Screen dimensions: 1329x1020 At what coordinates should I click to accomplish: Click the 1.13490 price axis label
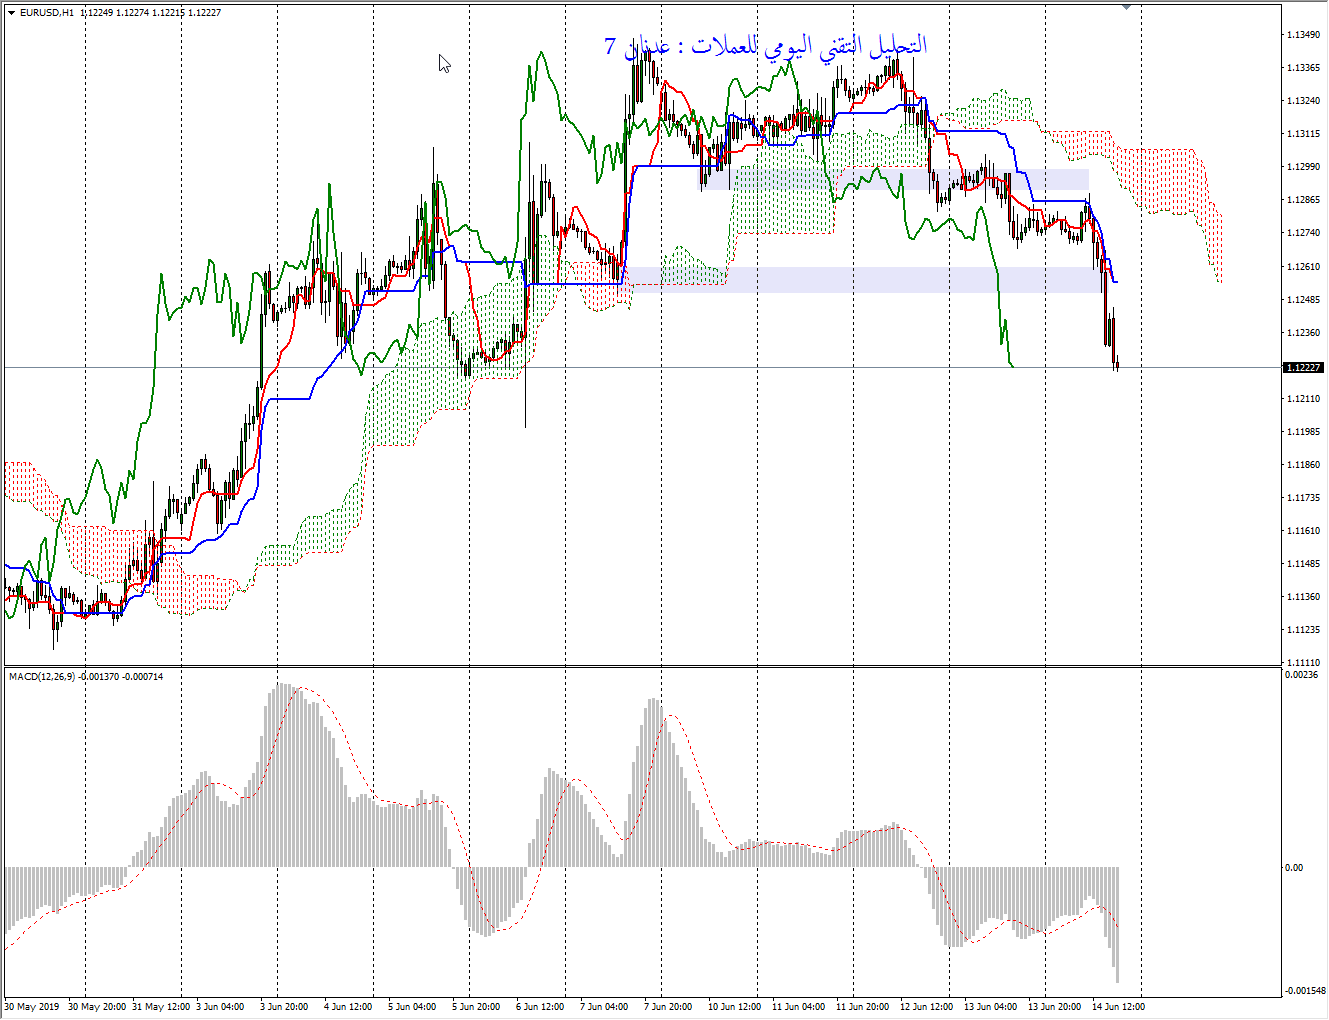(x=1303, y=35)
